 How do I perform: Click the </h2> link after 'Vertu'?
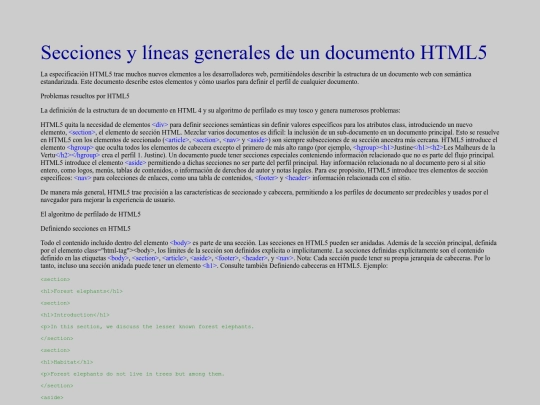(64, 155)
